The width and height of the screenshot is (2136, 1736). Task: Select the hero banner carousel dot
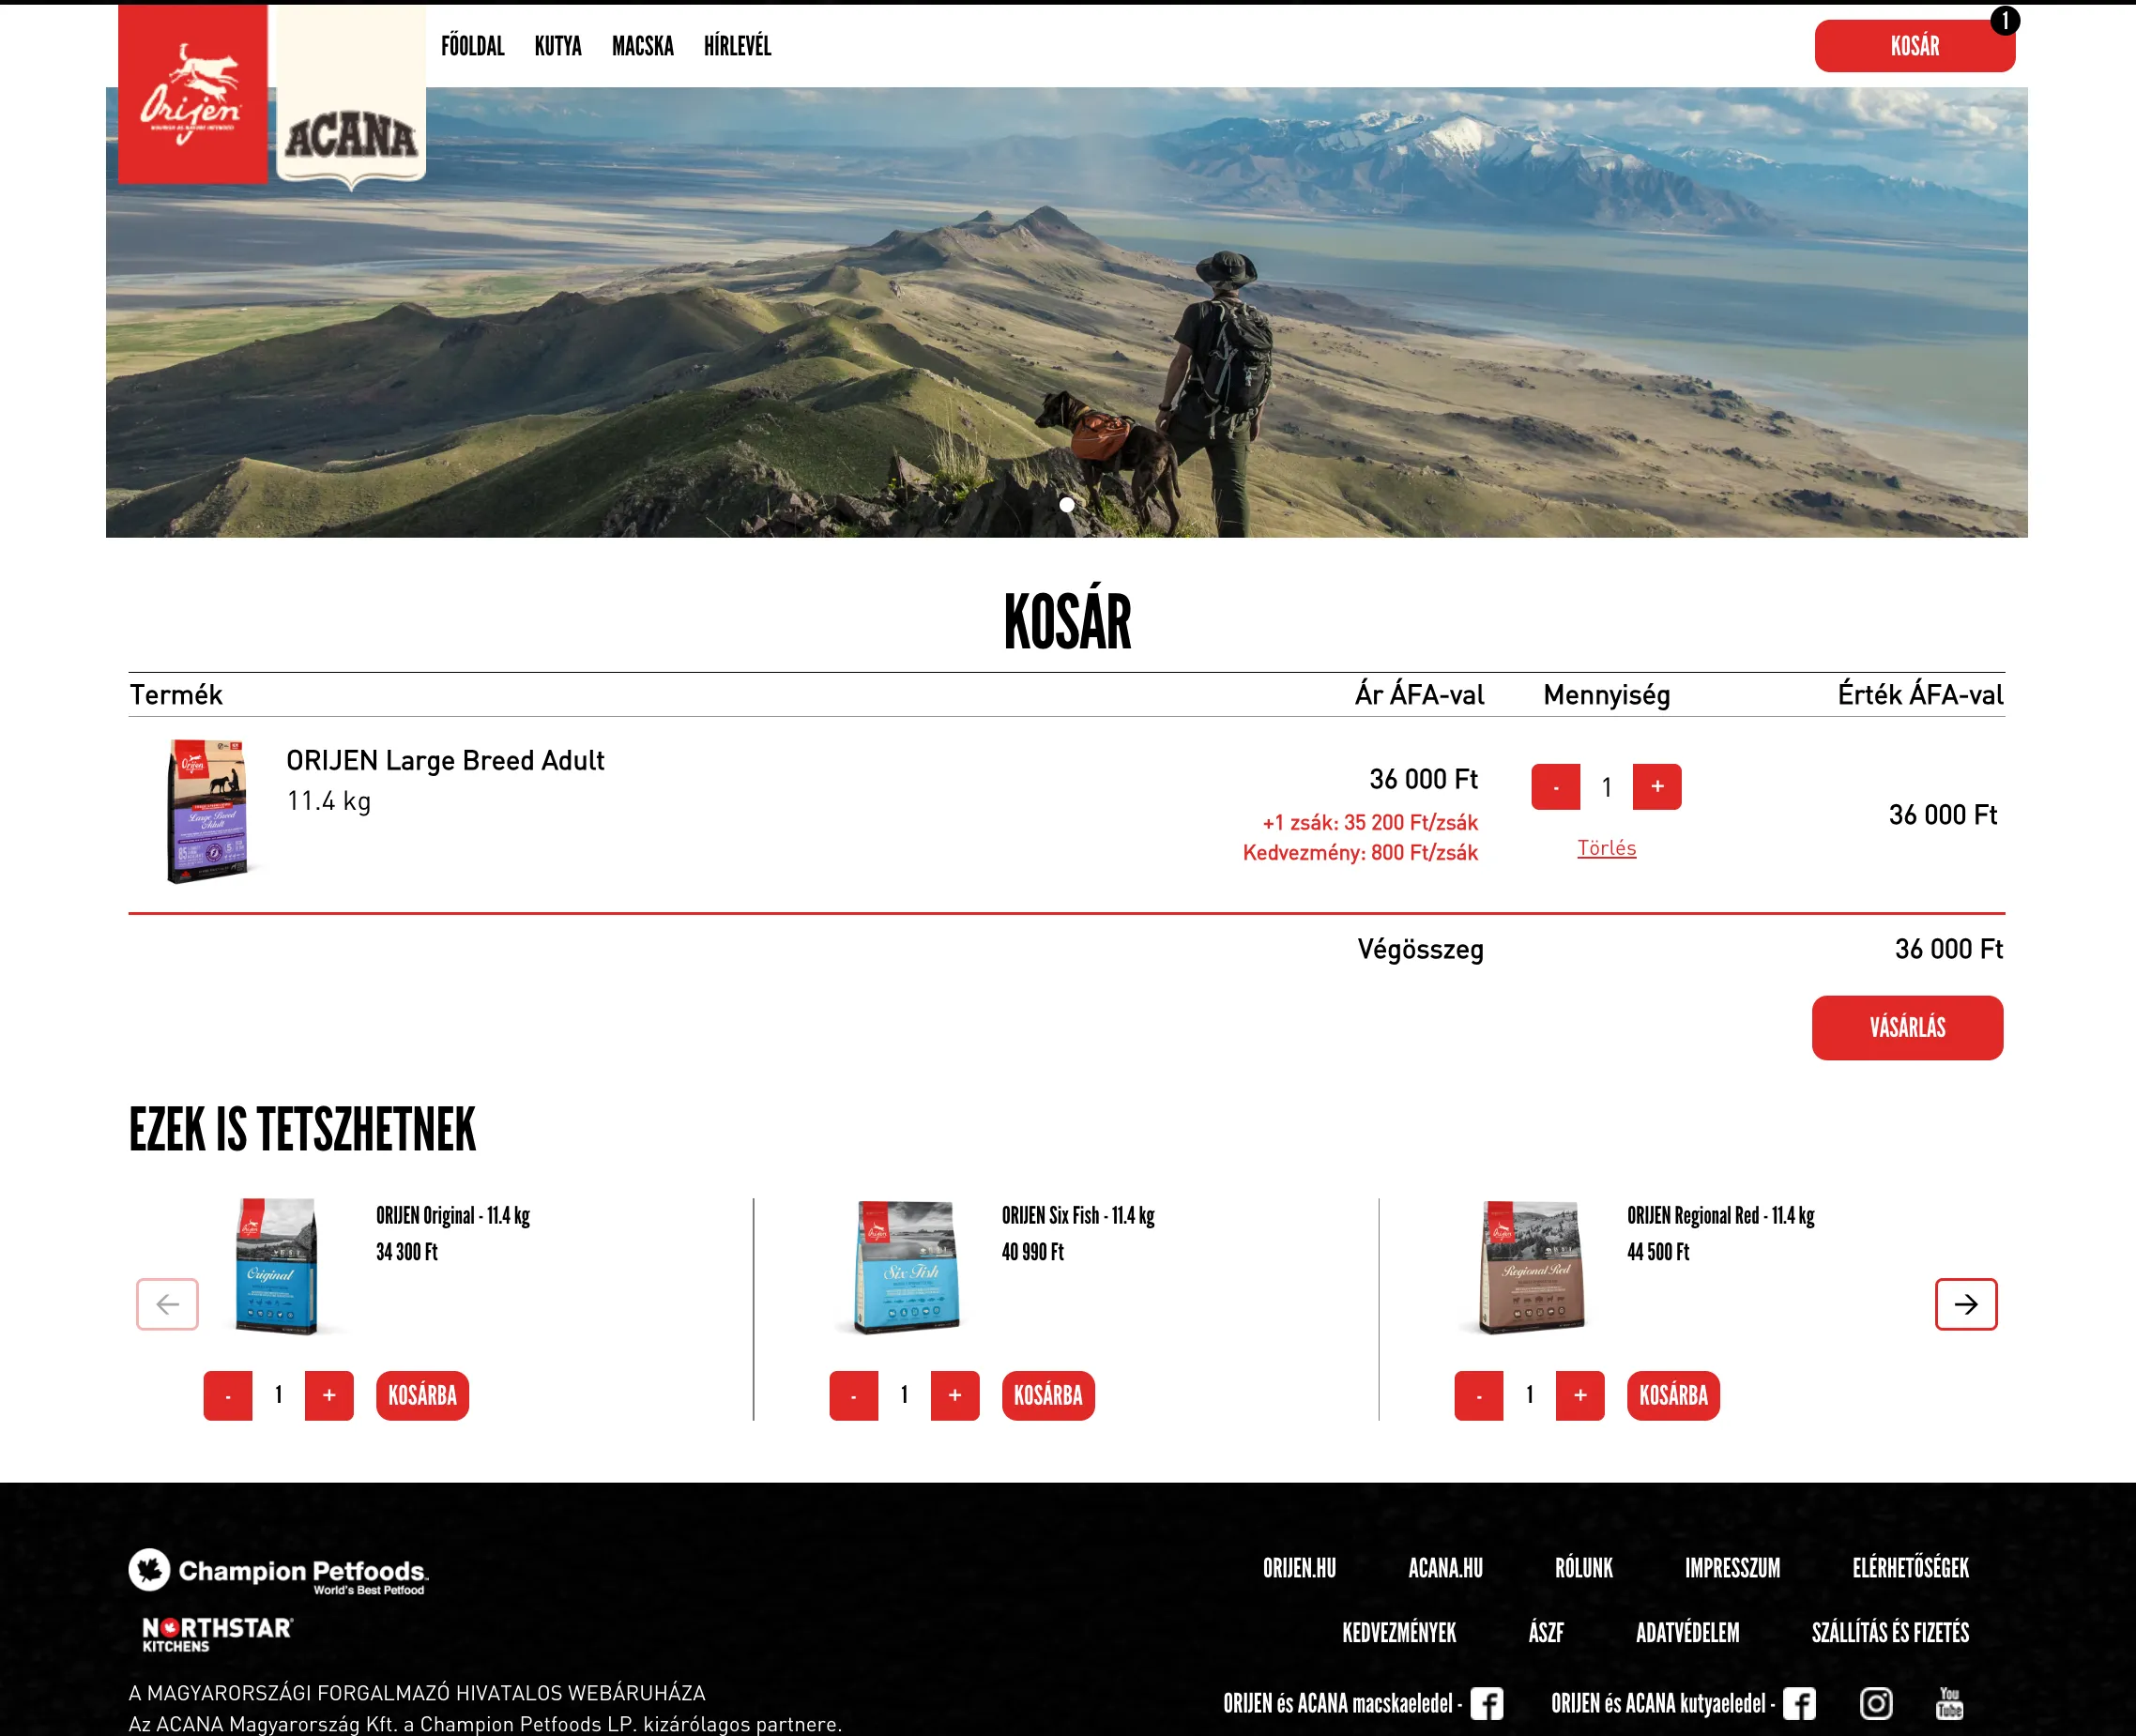(1067, 505)
